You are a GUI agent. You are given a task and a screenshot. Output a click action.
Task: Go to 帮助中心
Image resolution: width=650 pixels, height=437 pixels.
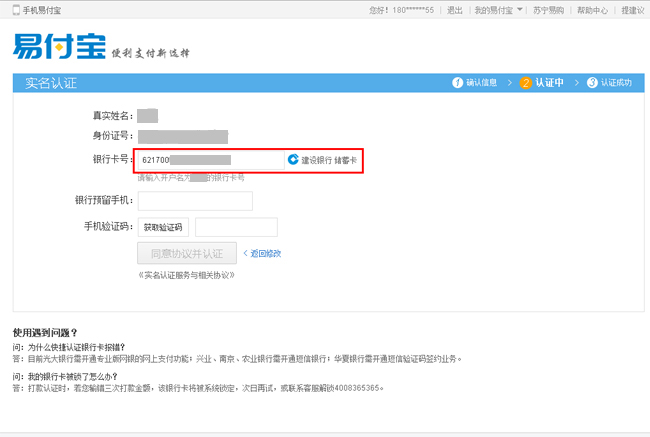[x=592, y=10]
